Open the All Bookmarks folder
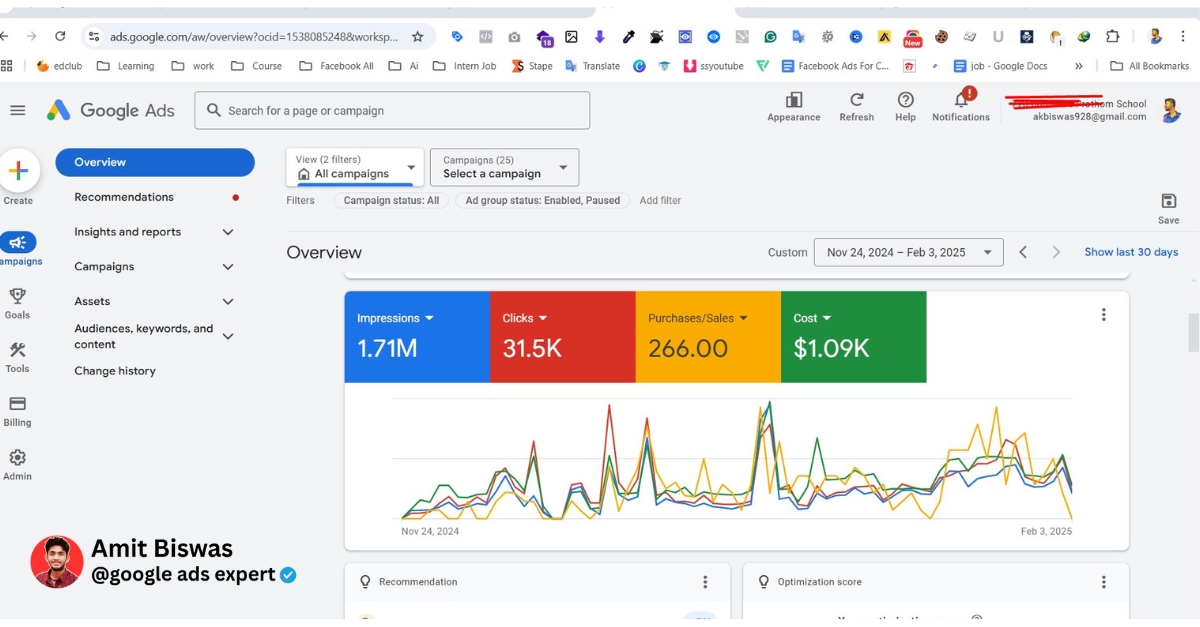This screenshot has height=627, width=1200. 1150,66
